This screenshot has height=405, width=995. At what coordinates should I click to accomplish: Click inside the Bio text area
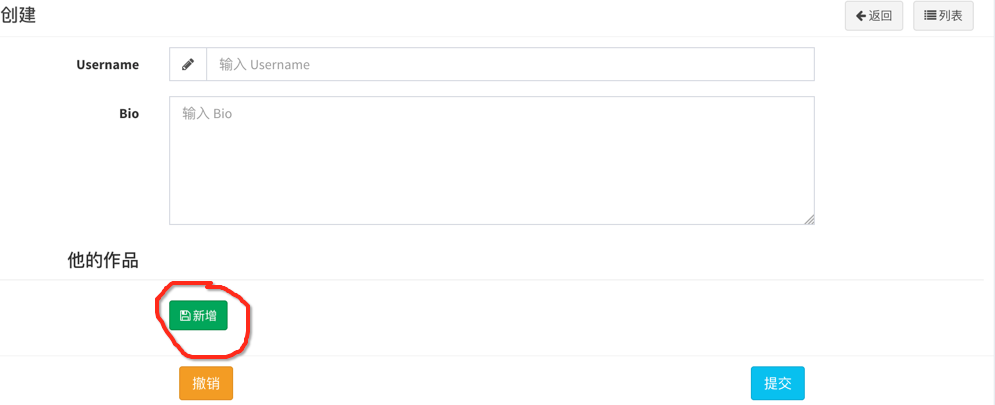point(492,161)
